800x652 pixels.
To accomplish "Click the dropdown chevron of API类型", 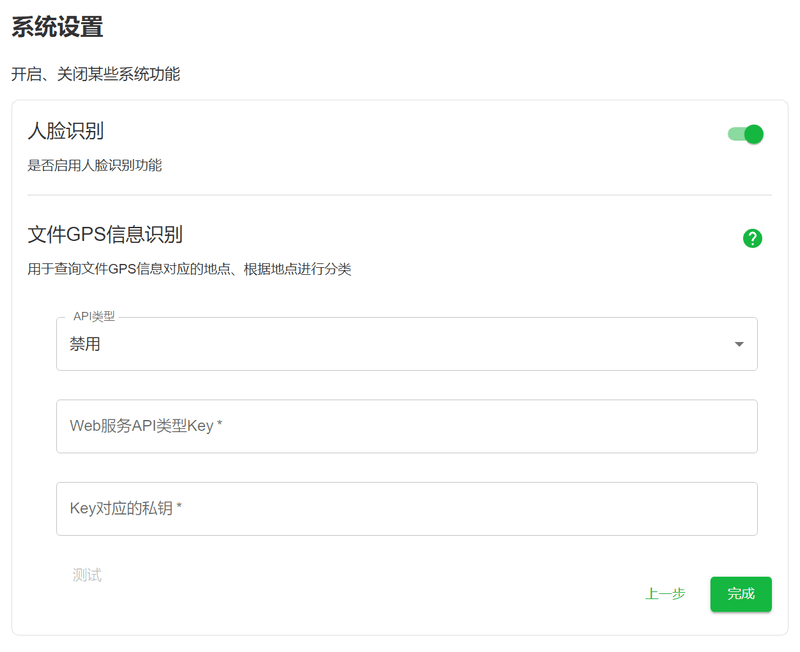I will pyautogui.click(x=739, y=344).
